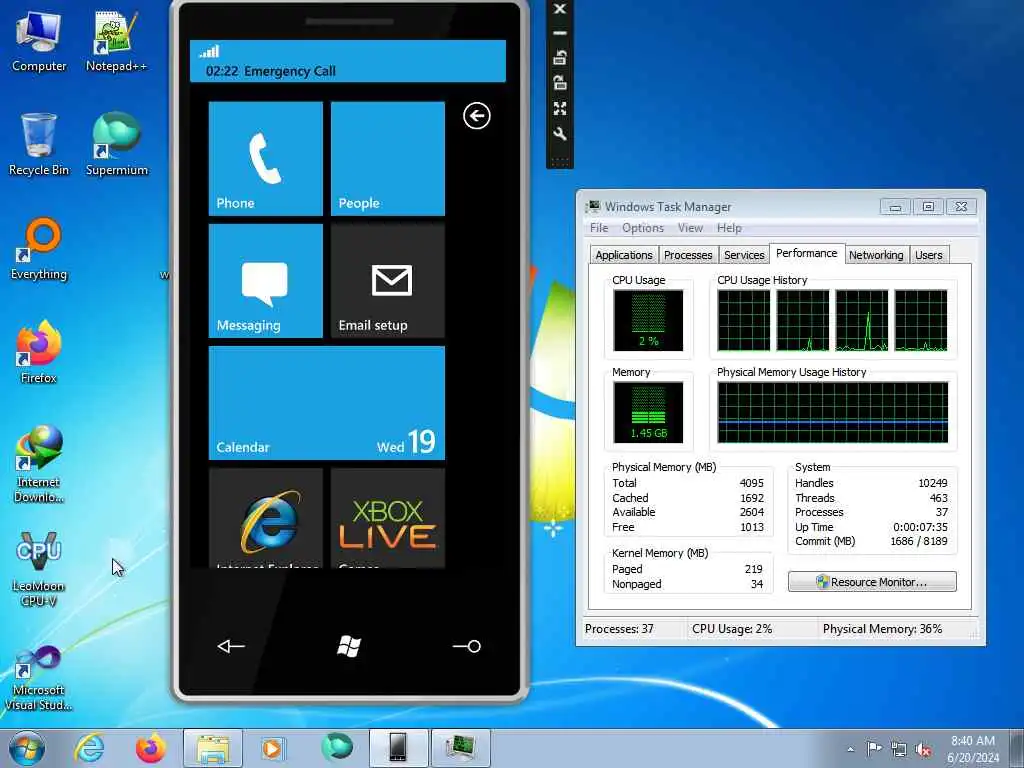Minimize the emulator from its side toolbar
Image resolution: width=1024 pixels, height=768 pixels.
560,33
